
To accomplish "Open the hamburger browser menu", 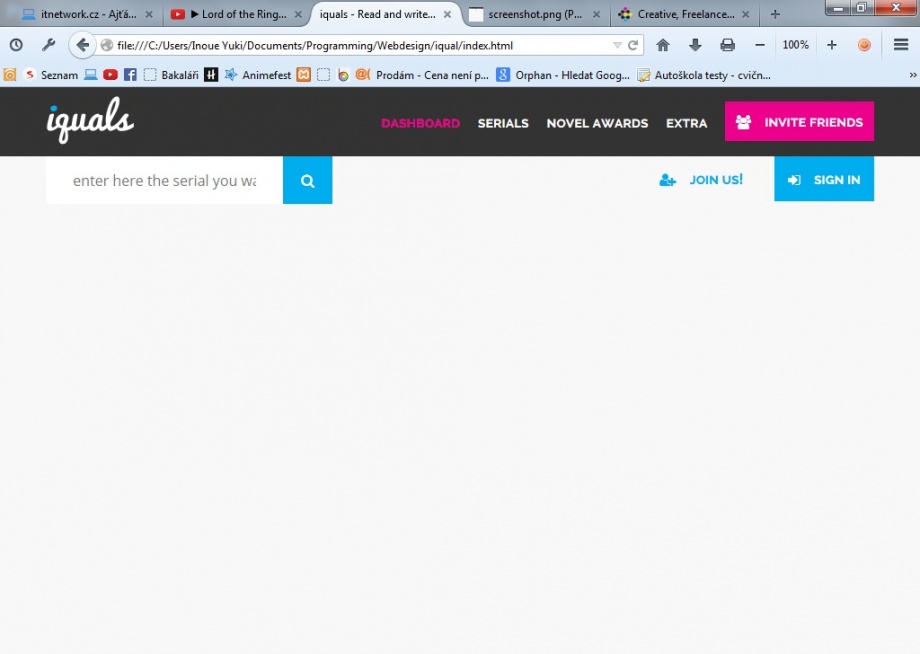I will click(x=901, y=45).
